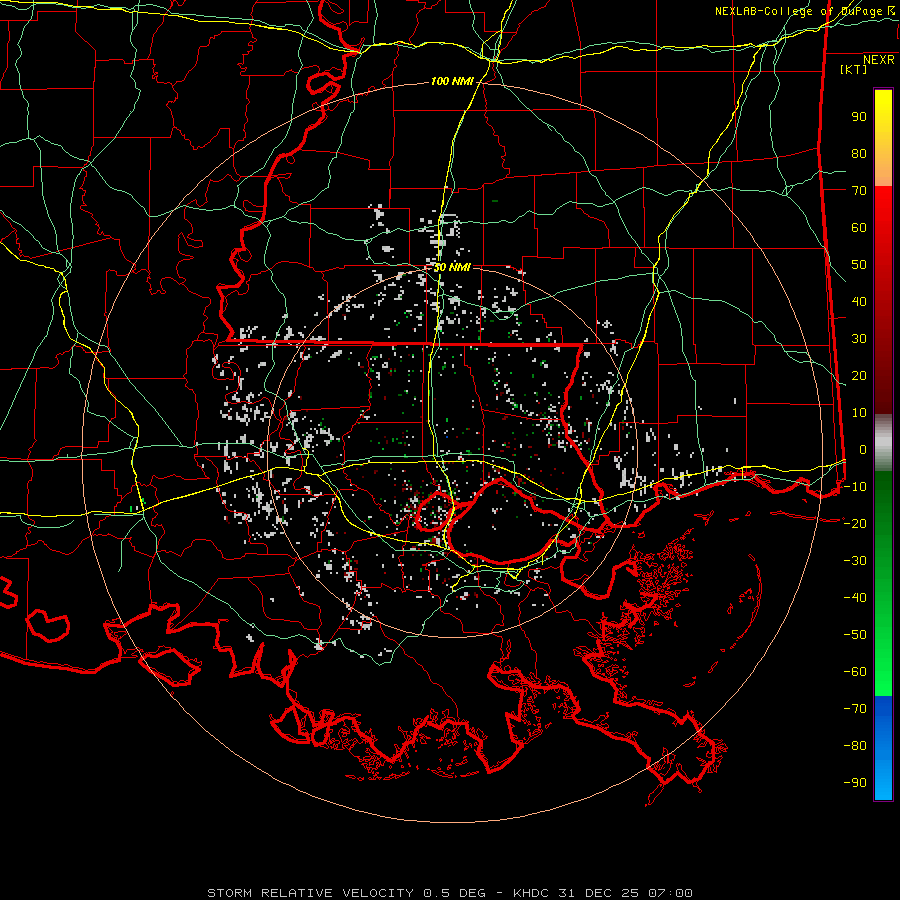The height and width of the screenshot is (900, 900).
Task: Click the positive 40 scale label
Action: tap(859, 302)
